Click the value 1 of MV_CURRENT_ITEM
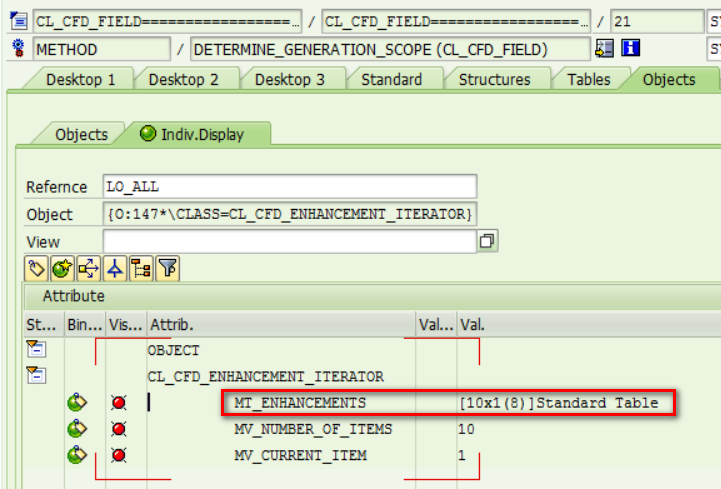This screenshot has width=721, height=489. (x=462, y=455)
